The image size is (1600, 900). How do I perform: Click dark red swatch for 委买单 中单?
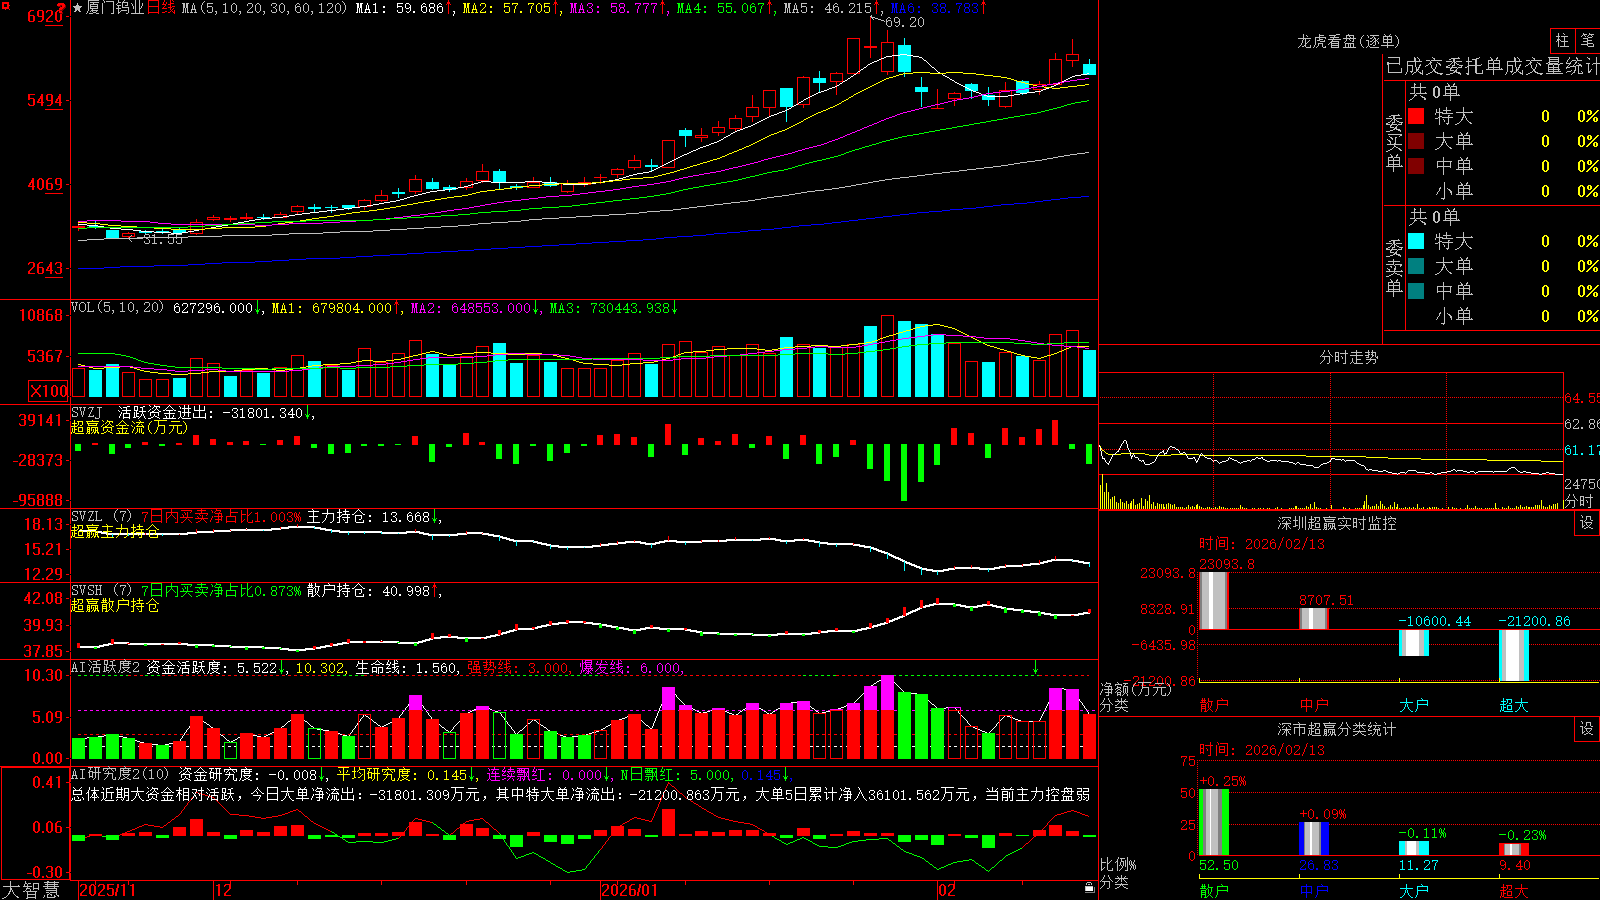[1416, 165]
